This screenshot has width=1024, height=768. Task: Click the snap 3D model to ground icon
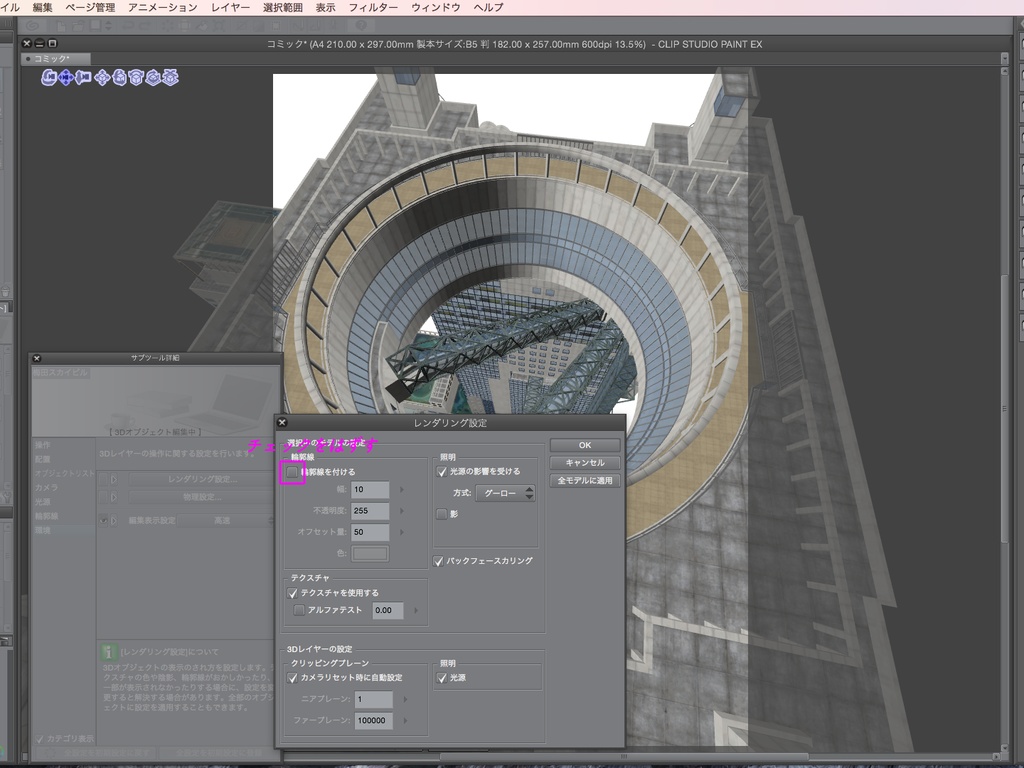[170, 77]
